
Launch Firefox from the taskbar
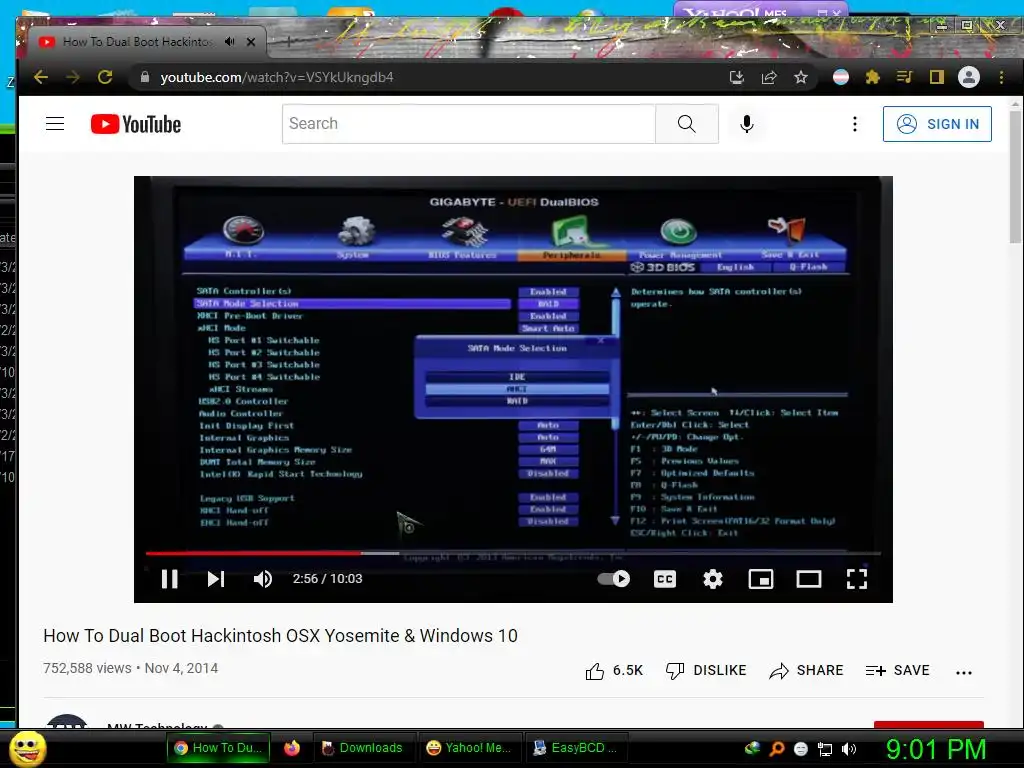click(x=292, y=748)
